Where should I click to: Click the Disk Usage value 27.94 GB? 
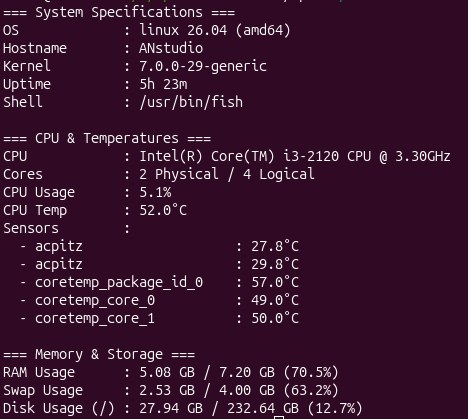click(171, 408)
